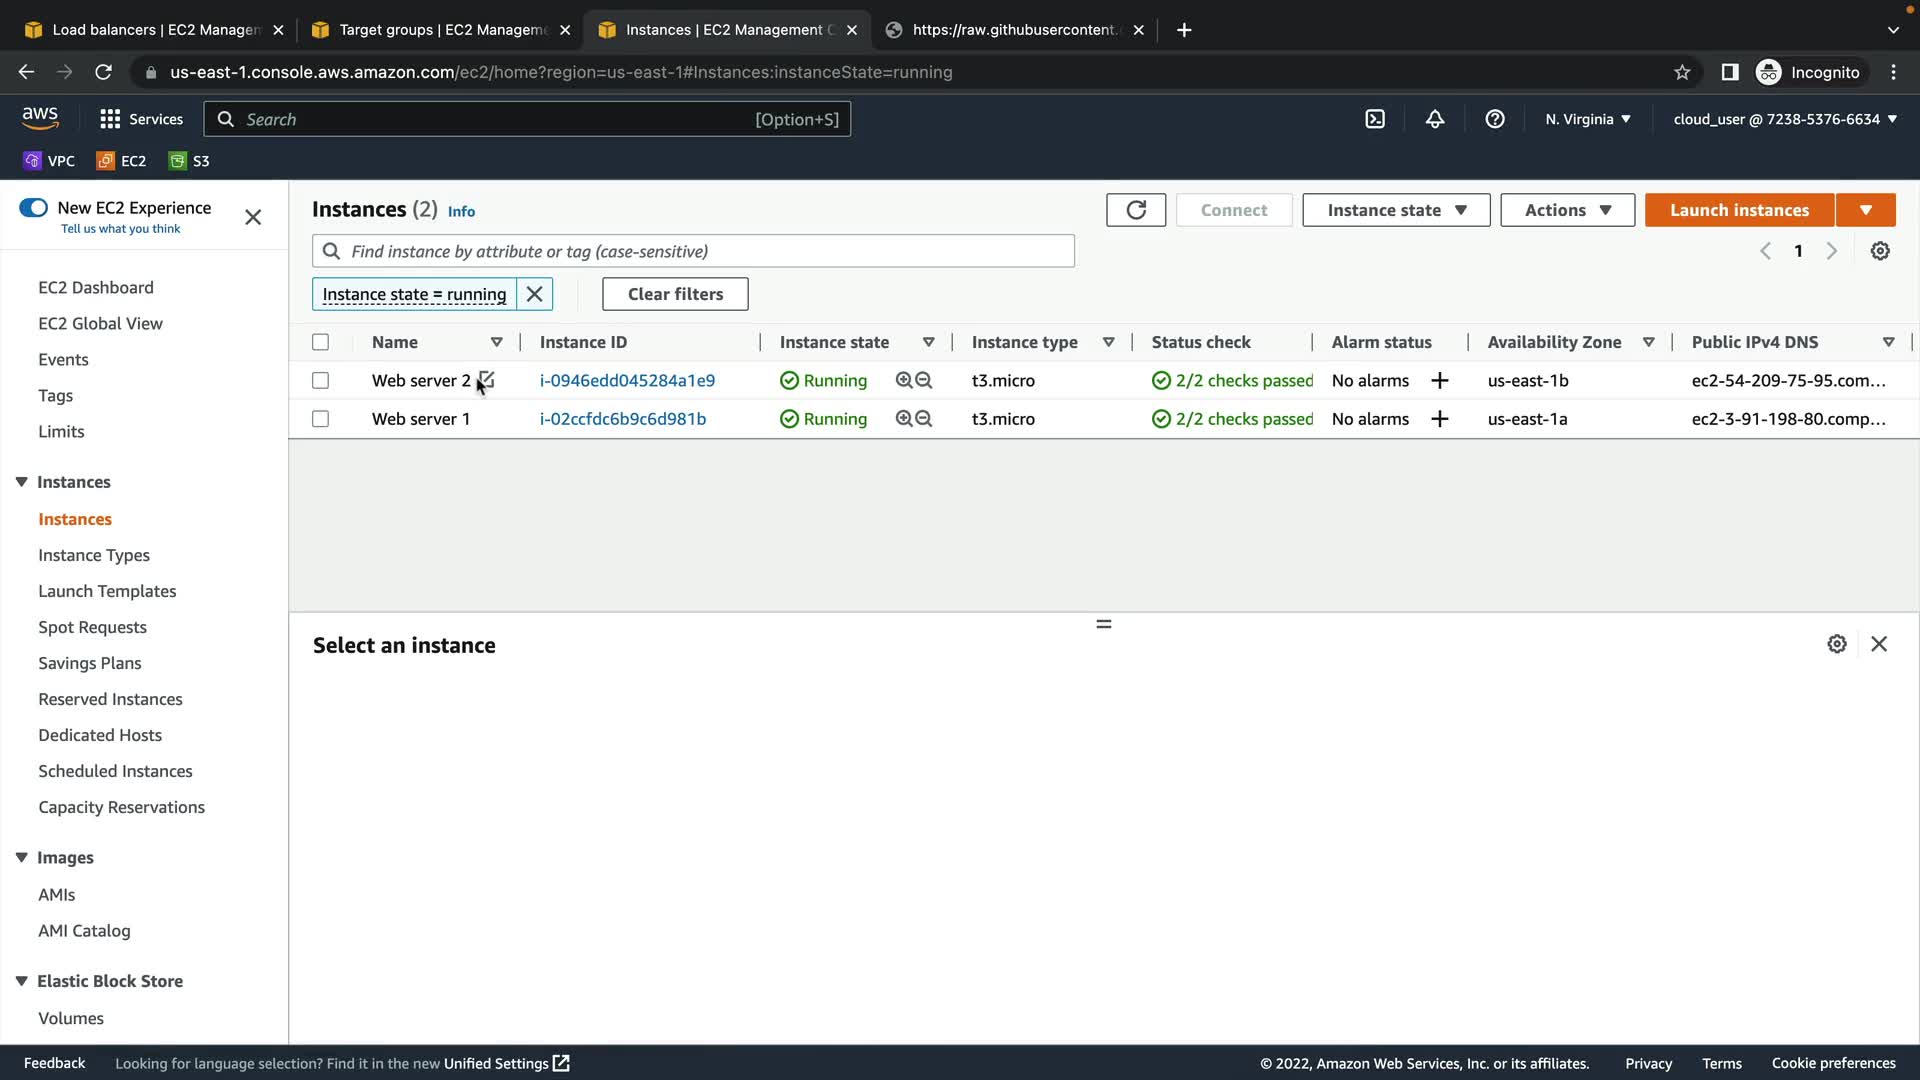Click zoom-in filter icon for Web server 1 state

pos(904,419)
